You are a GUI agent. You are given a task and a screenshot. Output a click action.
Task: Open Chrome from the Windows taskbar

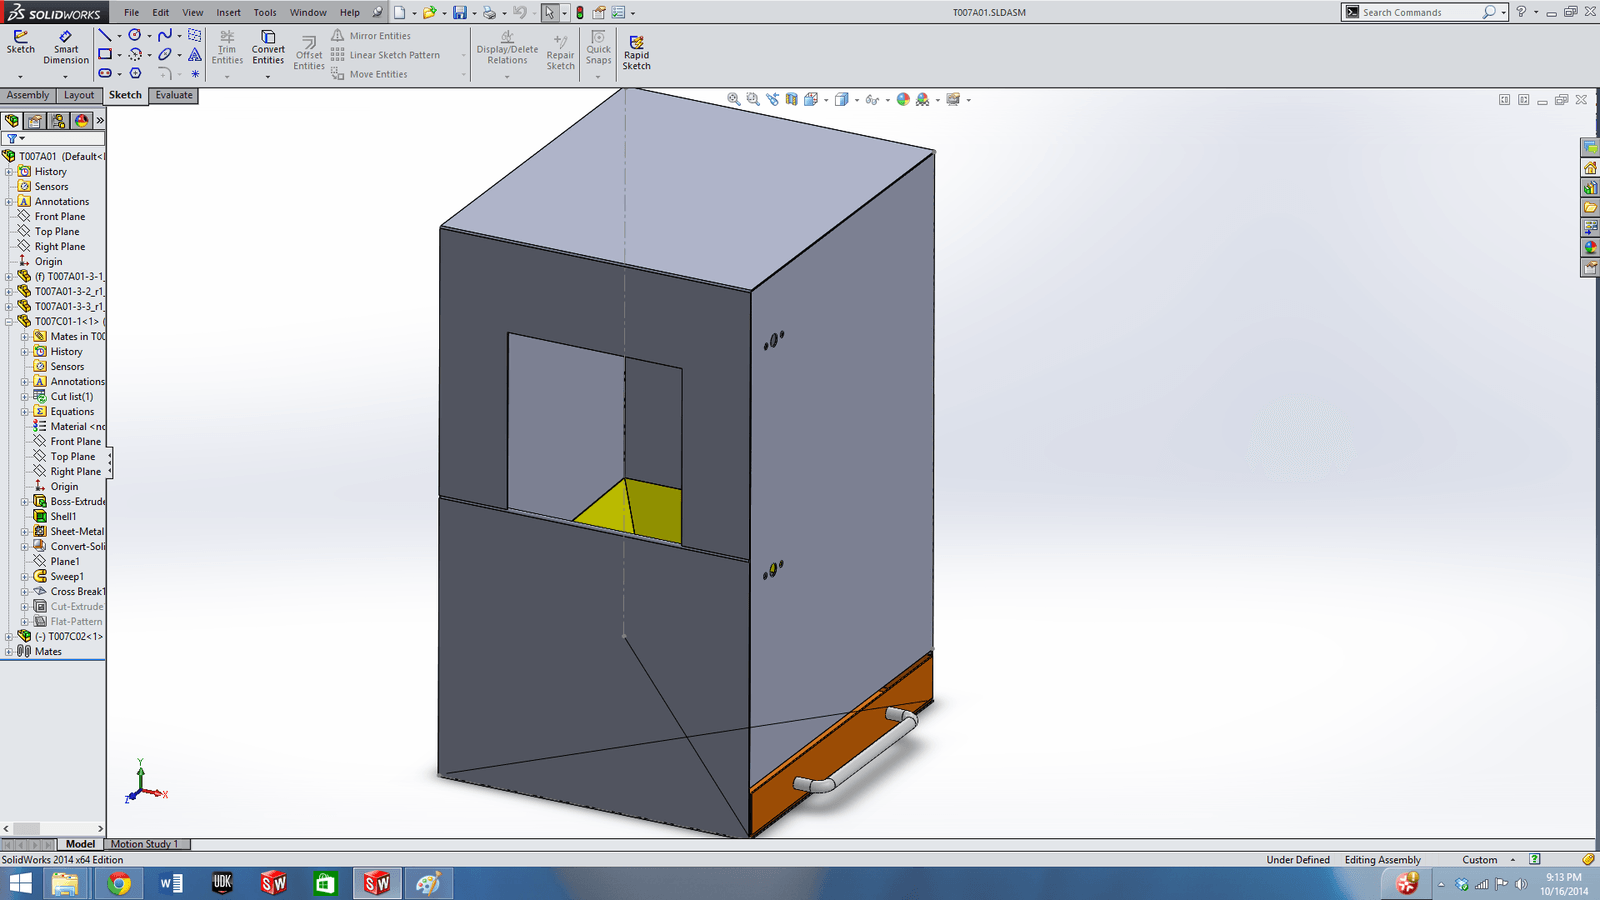(x=119, y=883)
